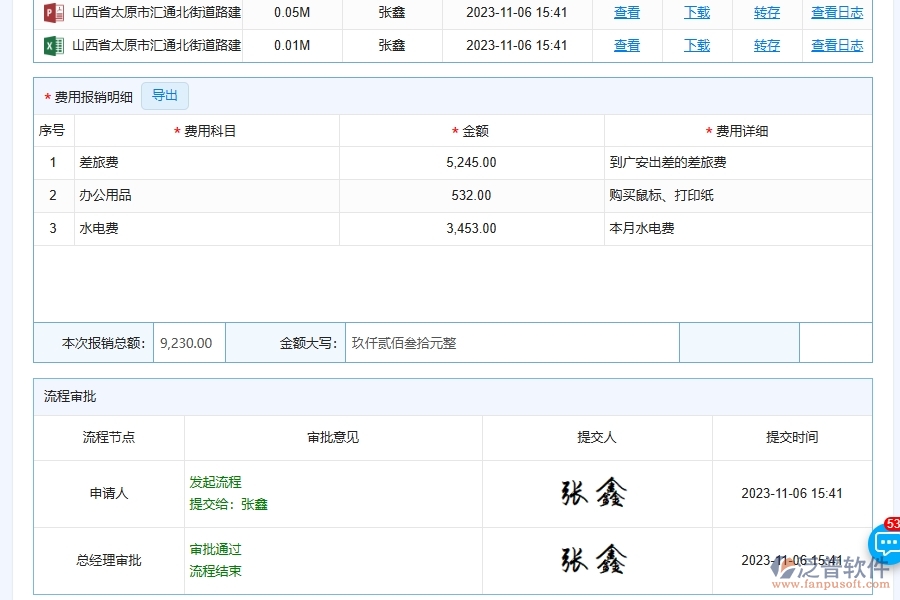Screen dimensions: 900x600
Task: Click the customer service chat bubble icon
Action: pyautogui.click(x=884, y=545)
